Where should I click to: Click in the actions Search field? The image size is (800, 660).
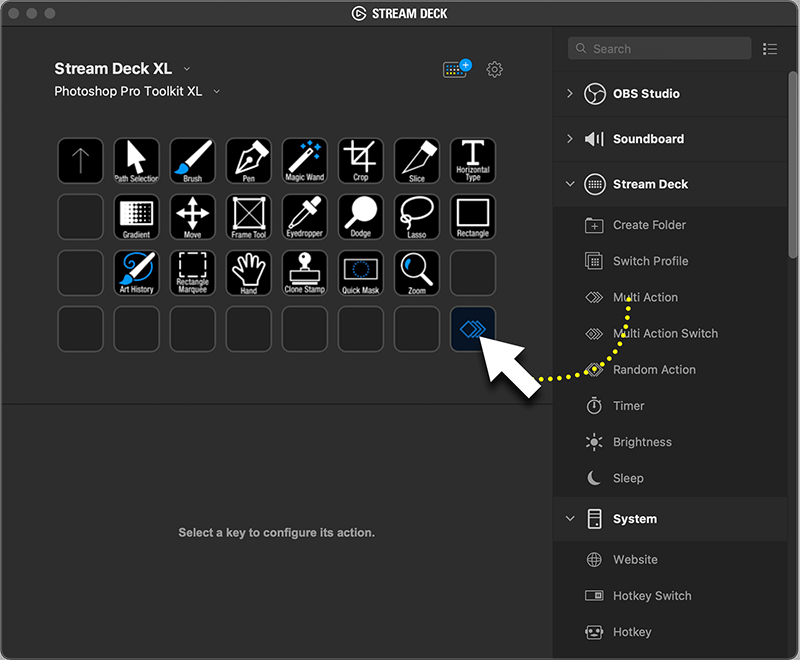pyautogui.click(x=659, y=48)
